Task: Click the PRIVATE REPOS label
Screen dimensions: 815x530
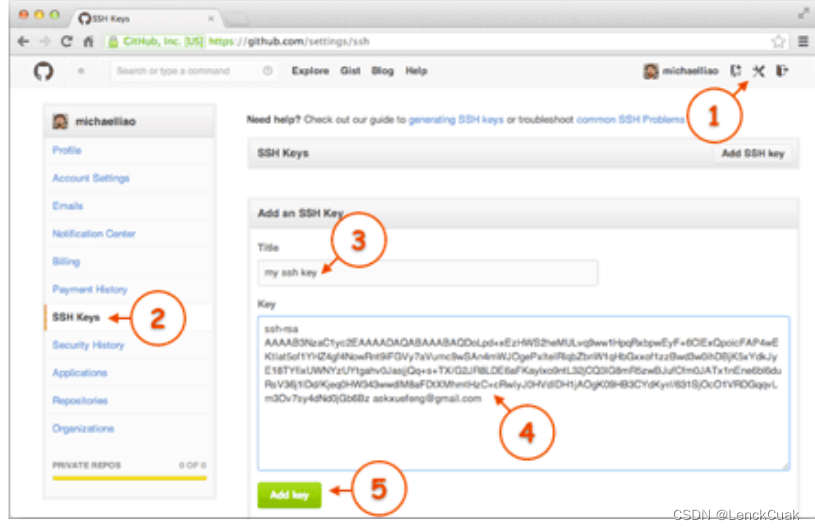Action: pyautogui.click(x=87, y=465)
